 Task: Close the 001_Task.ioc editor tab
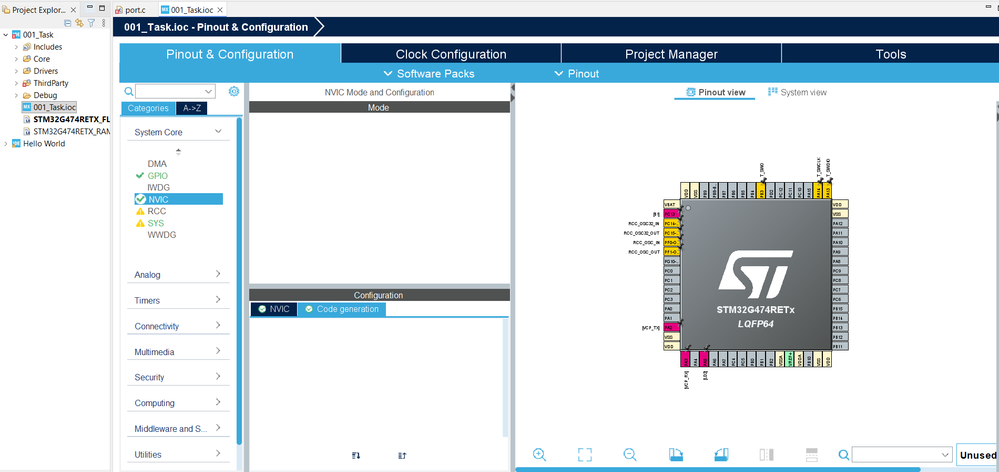point(218,10)
